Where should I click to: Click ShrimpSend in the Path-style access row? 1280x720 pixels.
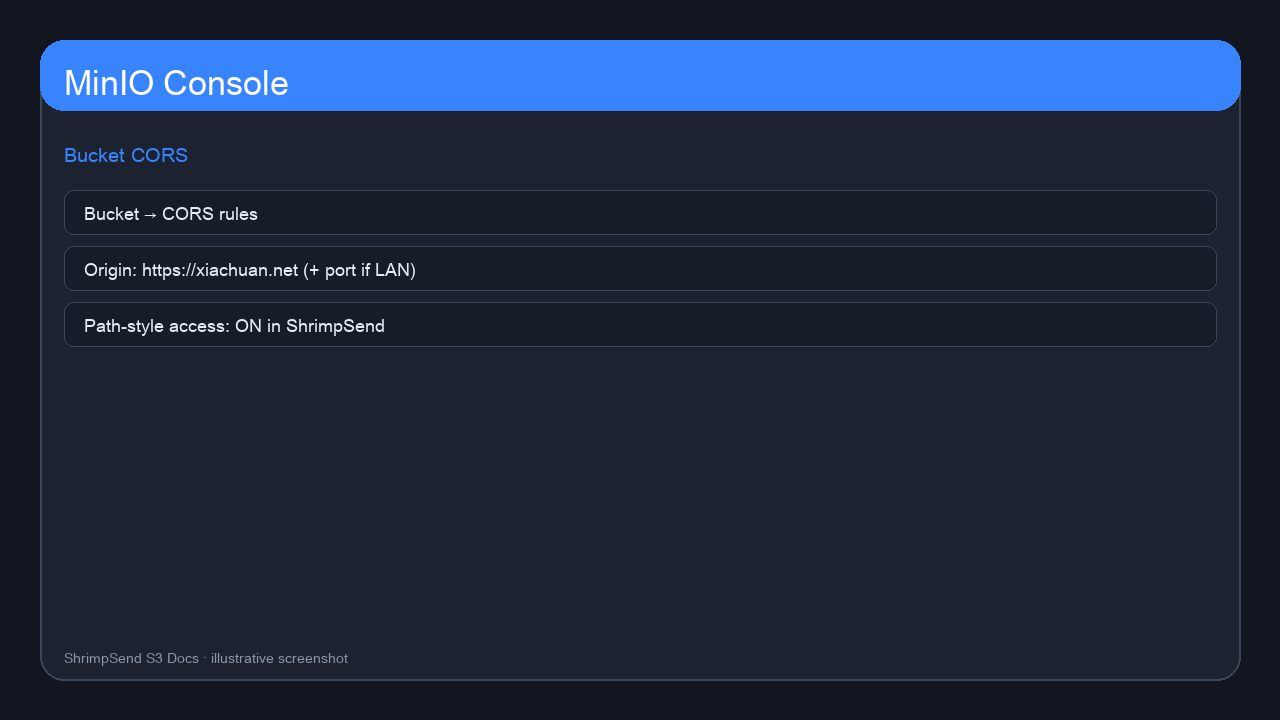coord(335,326)
